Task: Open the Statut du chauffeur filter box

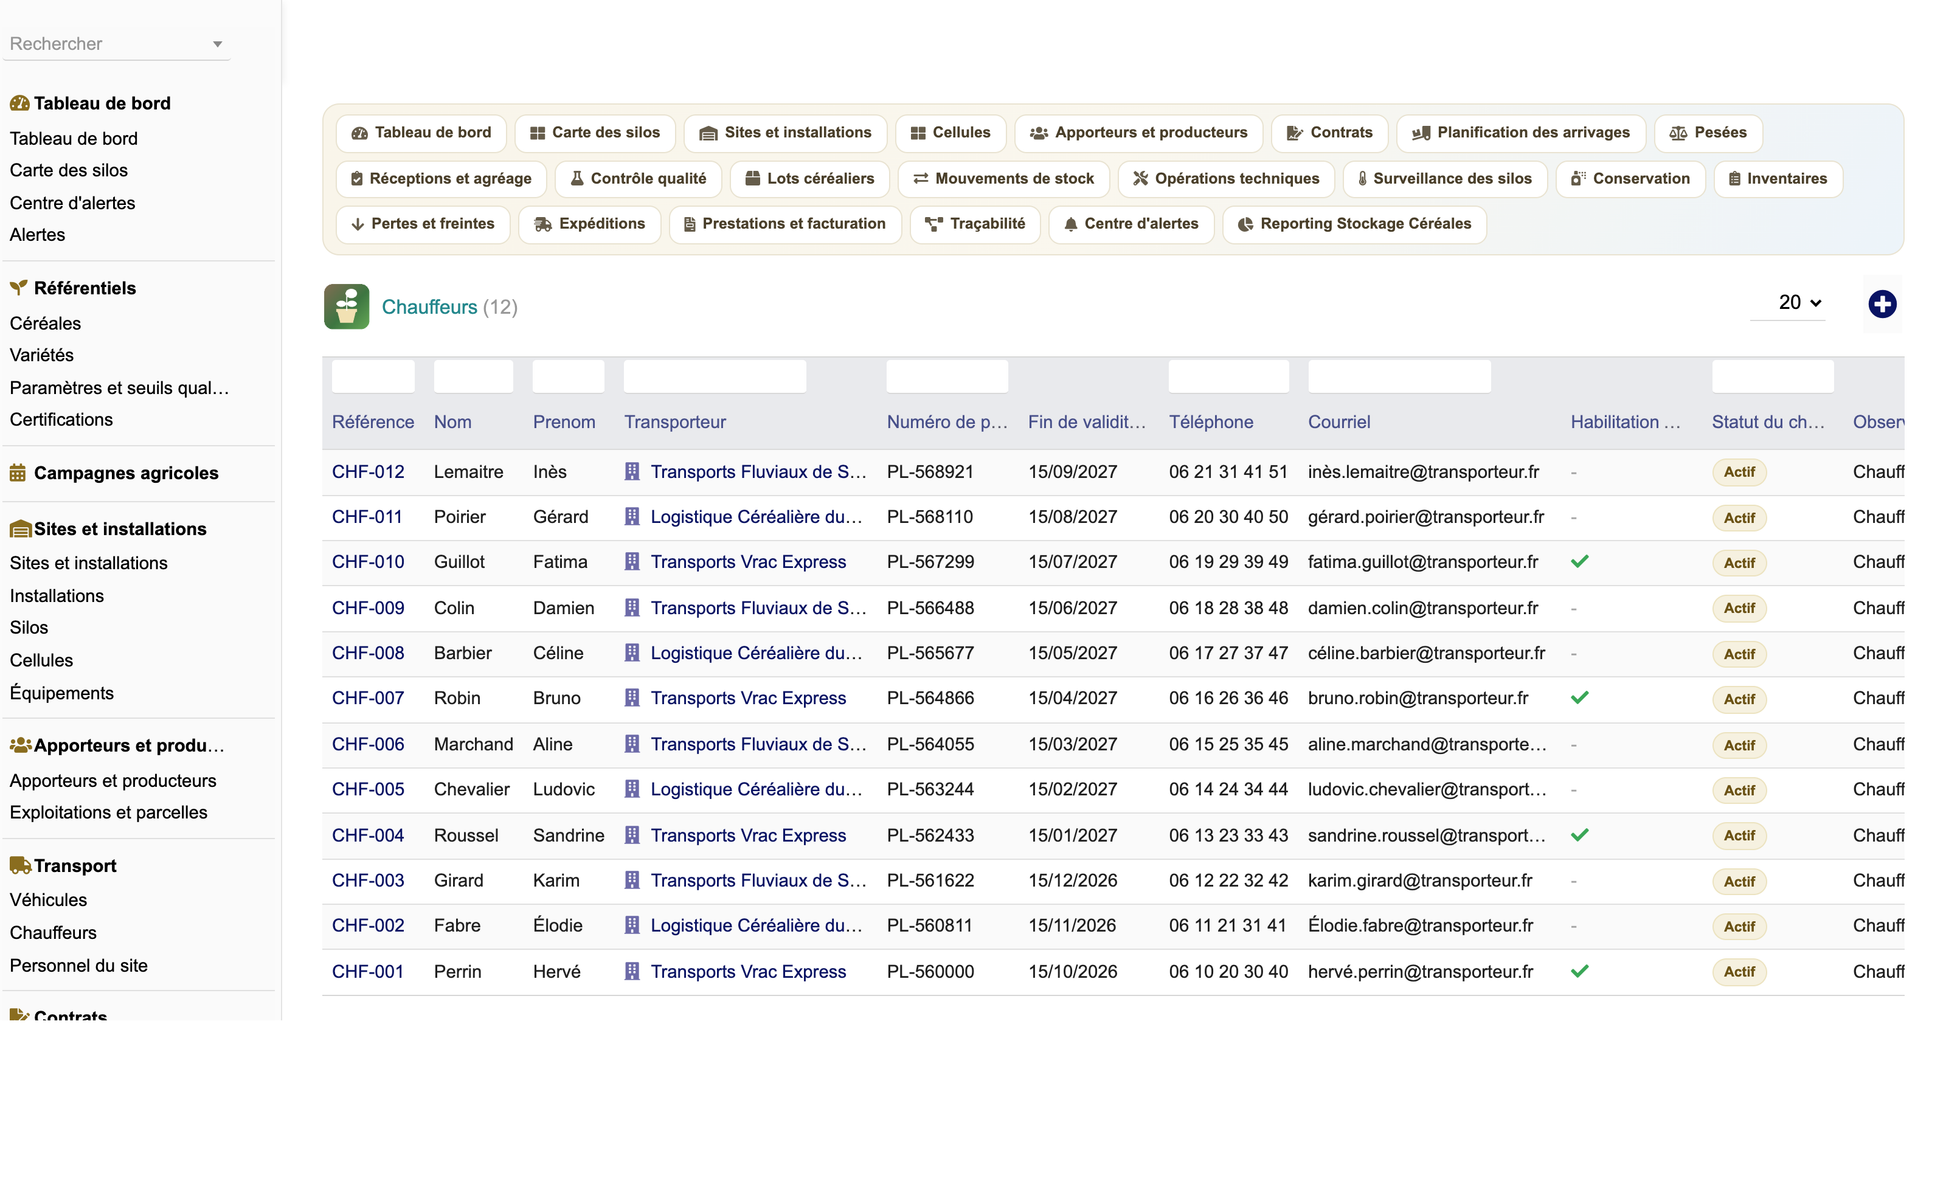Action: 1772,377
